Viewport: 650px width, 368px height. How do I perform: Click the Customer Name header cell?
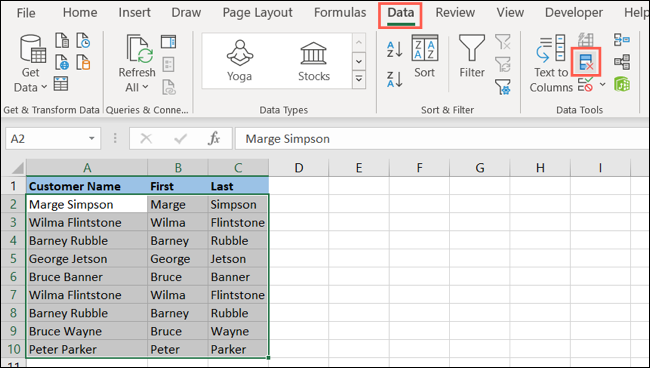coord(87,186)
